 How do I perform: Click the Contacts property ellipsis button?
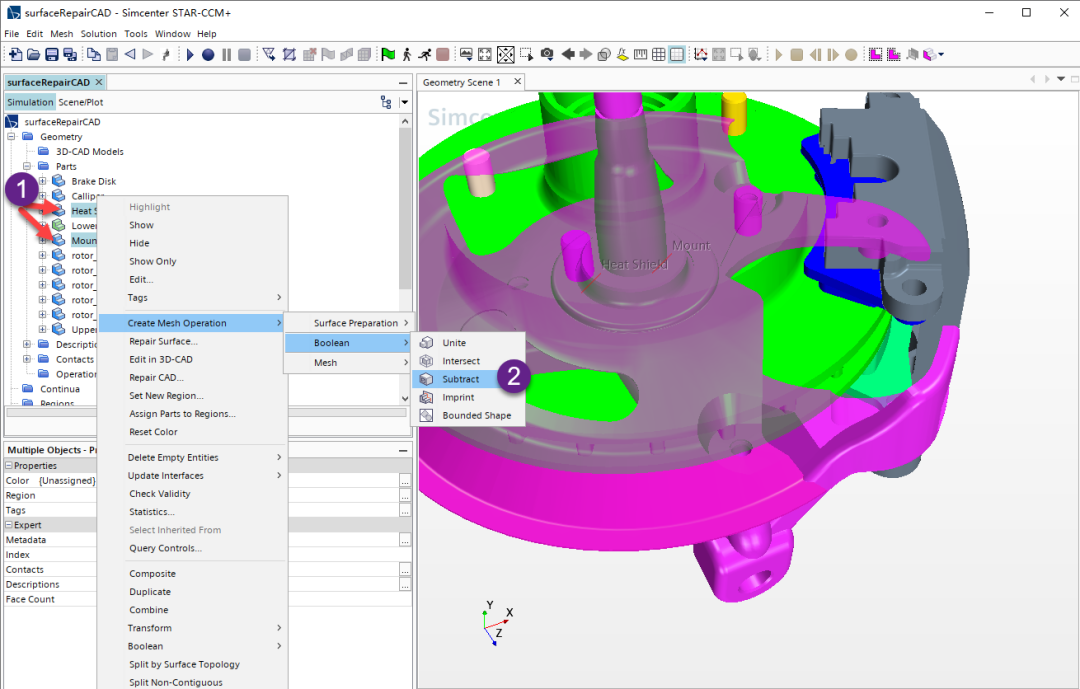405,570
